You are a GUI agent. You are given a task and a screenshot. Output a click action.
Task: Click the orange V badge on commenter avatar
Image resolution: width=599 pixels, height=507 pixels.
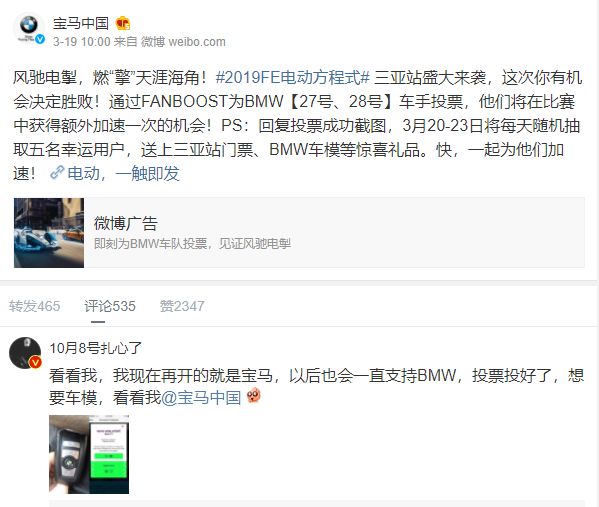point(36,361)
